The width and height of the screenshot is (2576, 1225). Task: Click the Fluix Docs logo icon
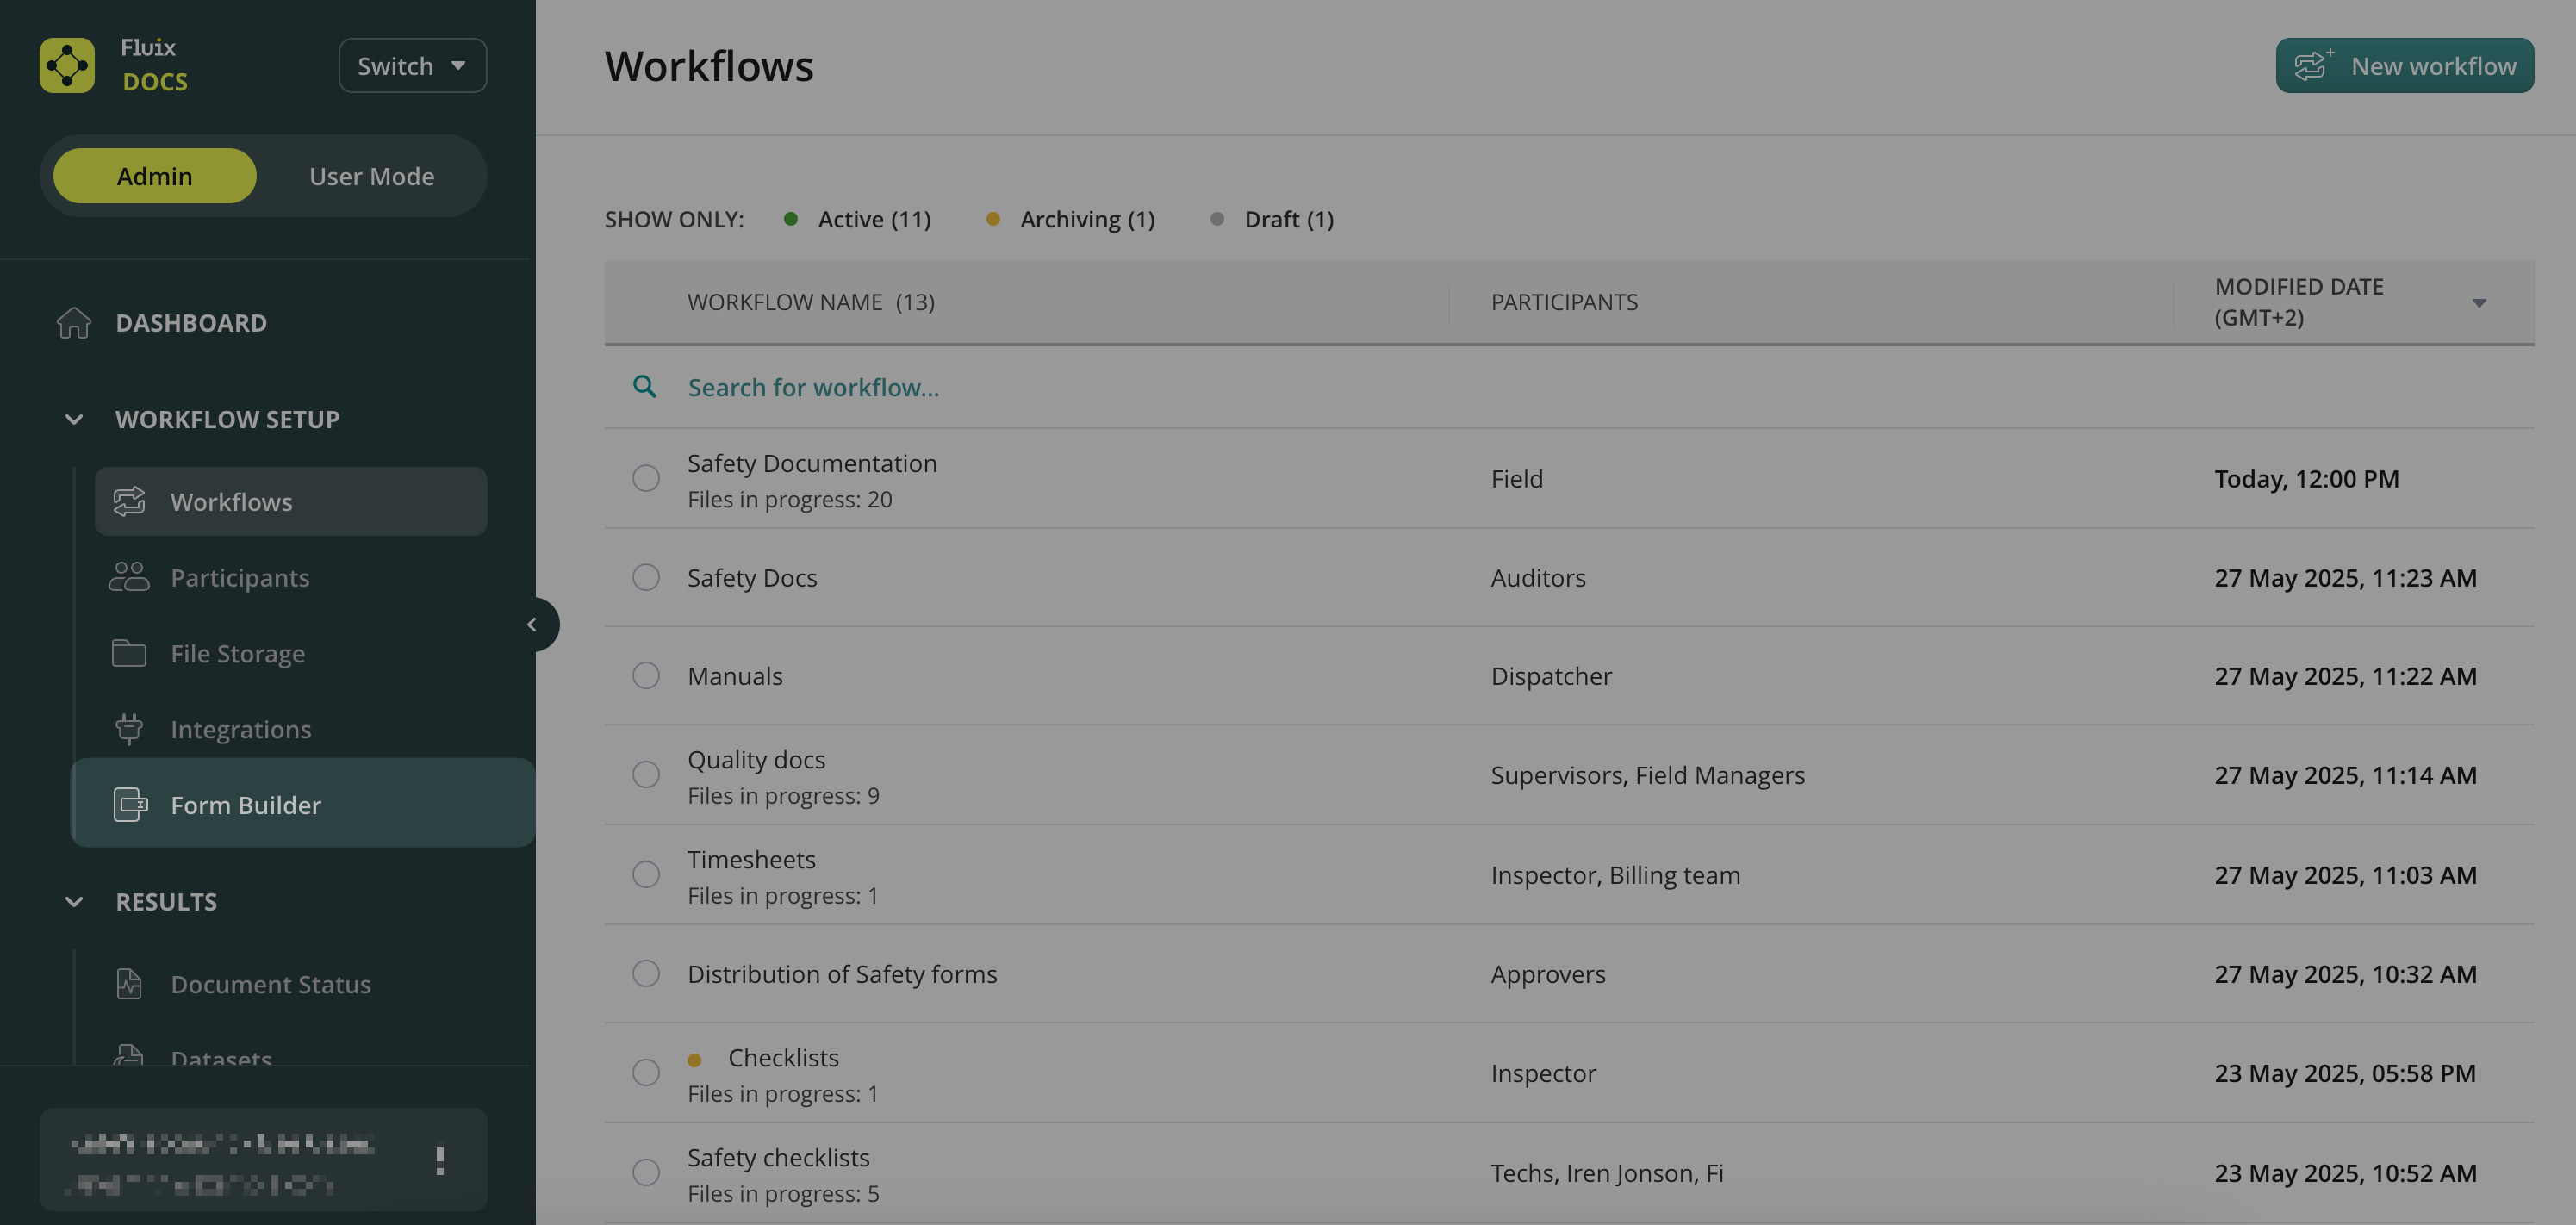click(67, 66)
